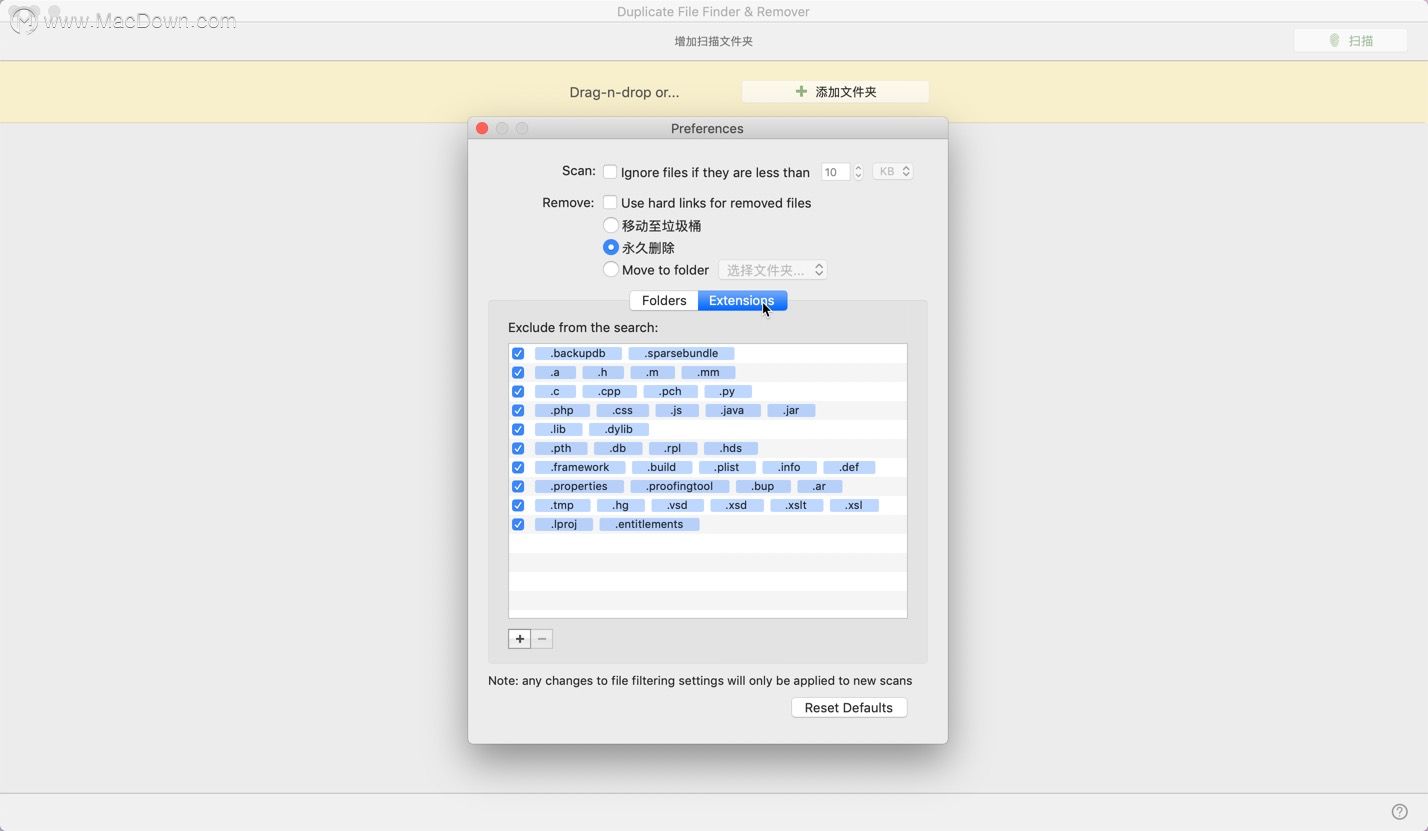This screenshot has height=831, width=1428.
Task: Click the green fingerprint scan icon
Action: pyautogui.click(x=1334, y=41)
